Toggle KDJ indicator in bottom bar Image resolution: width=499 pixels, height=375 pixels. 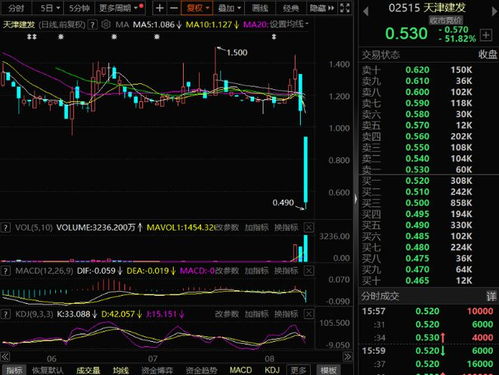click(272, 370)
